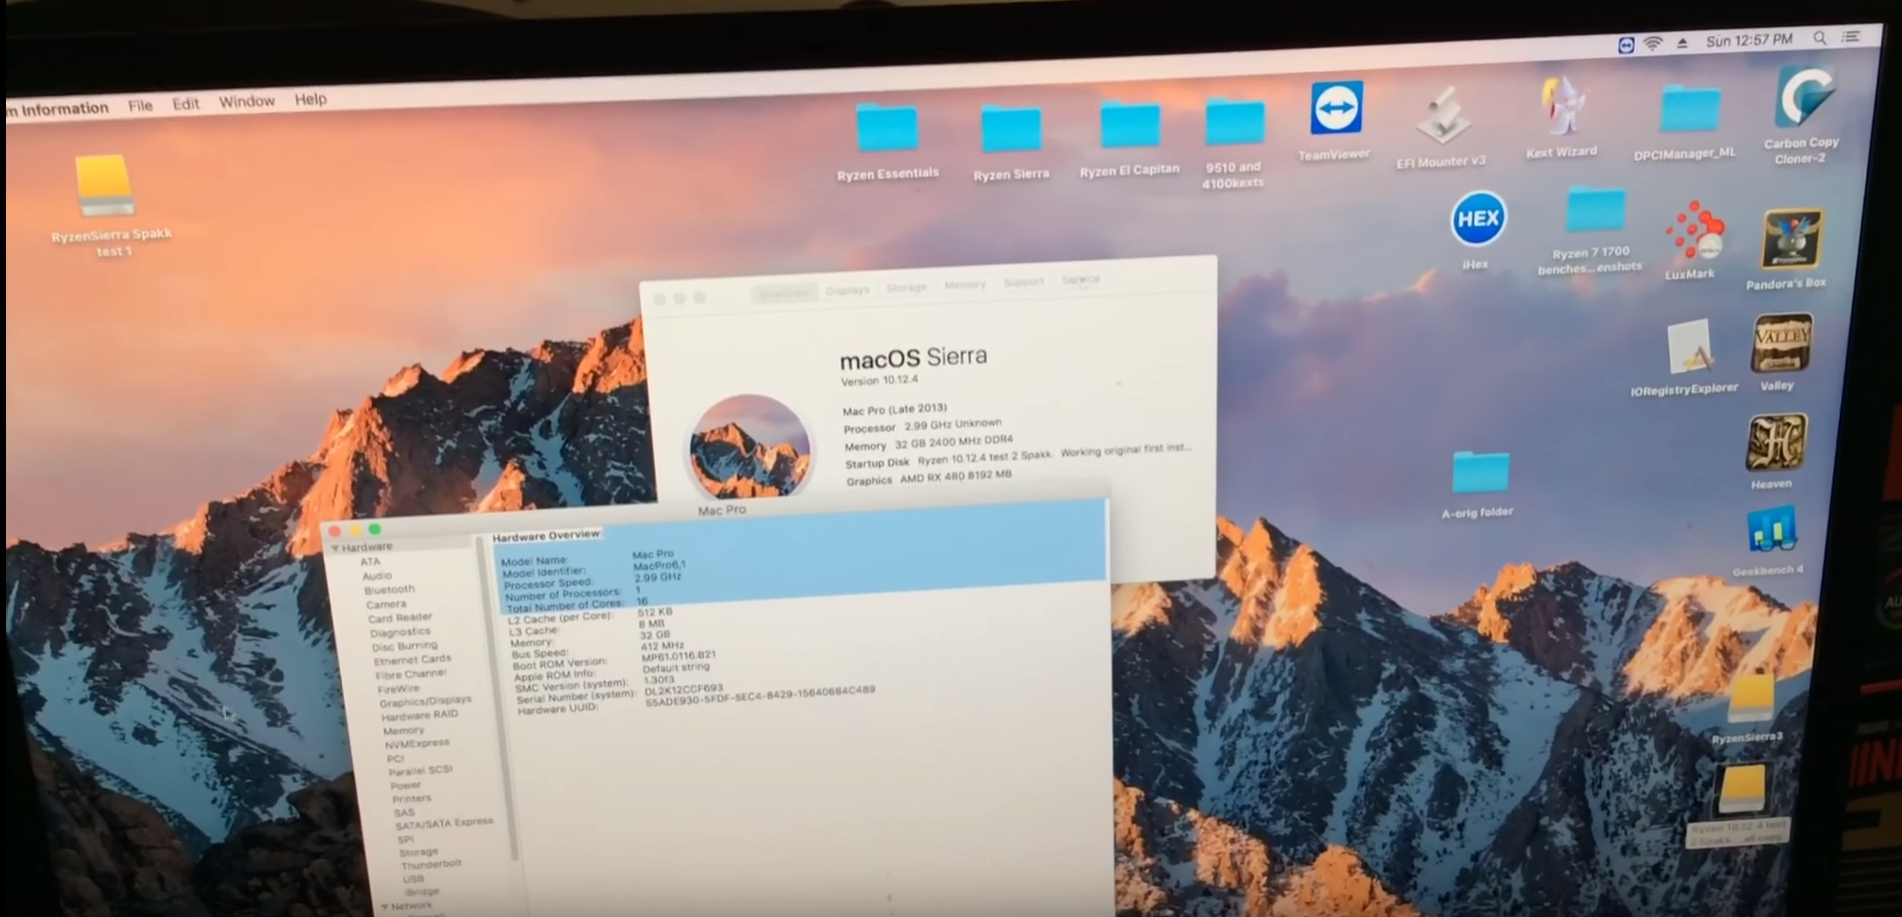Select the EFI Mounter v3 icon

1441,115
